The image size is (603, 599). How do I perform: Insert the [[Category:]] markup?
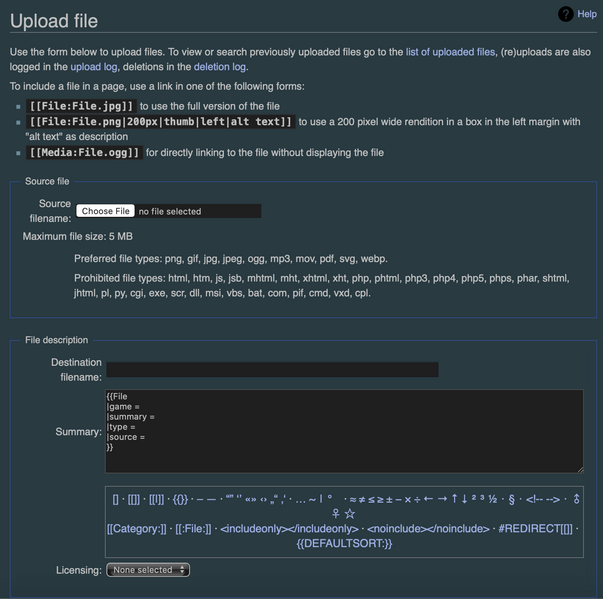click(x=136, y=528)
